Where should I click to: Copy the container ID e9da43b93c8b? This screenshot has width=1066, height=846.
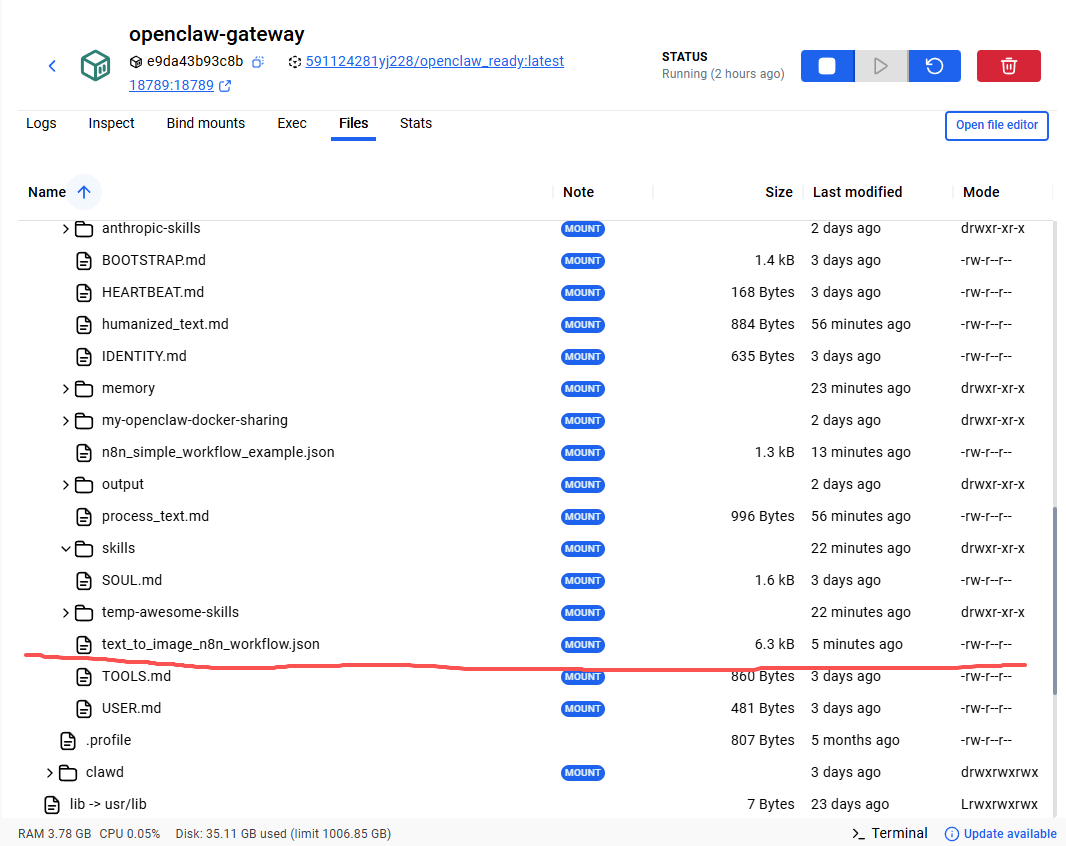pyautogui.click(x=257, y=62)
